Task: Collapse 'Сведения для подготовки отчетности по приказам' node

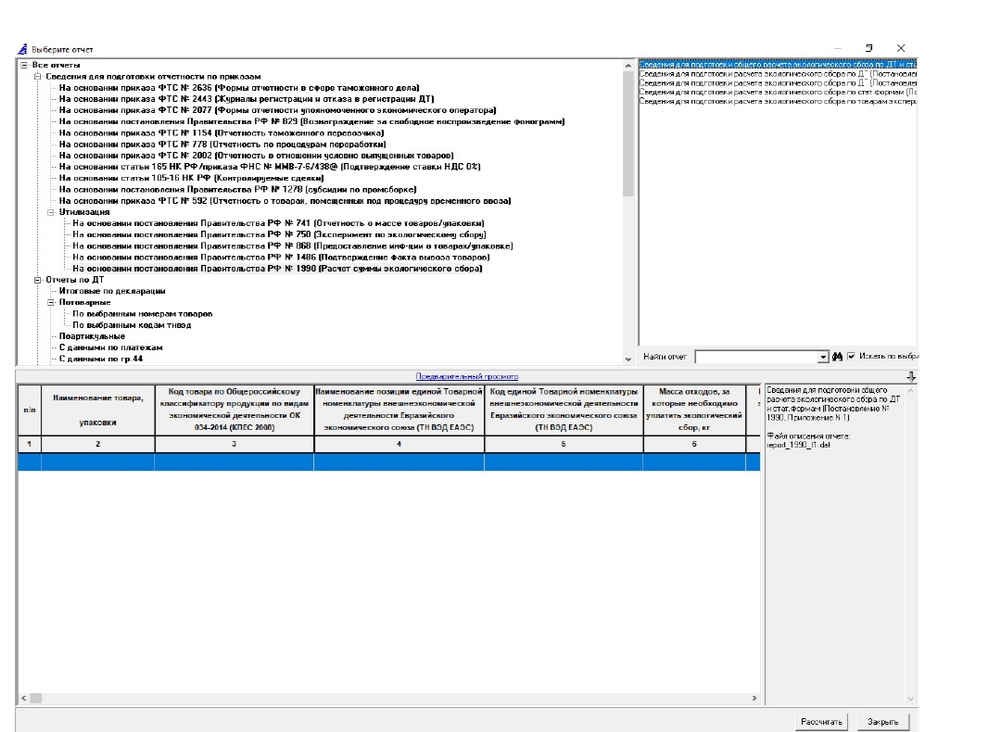Action: click(37, 77)
